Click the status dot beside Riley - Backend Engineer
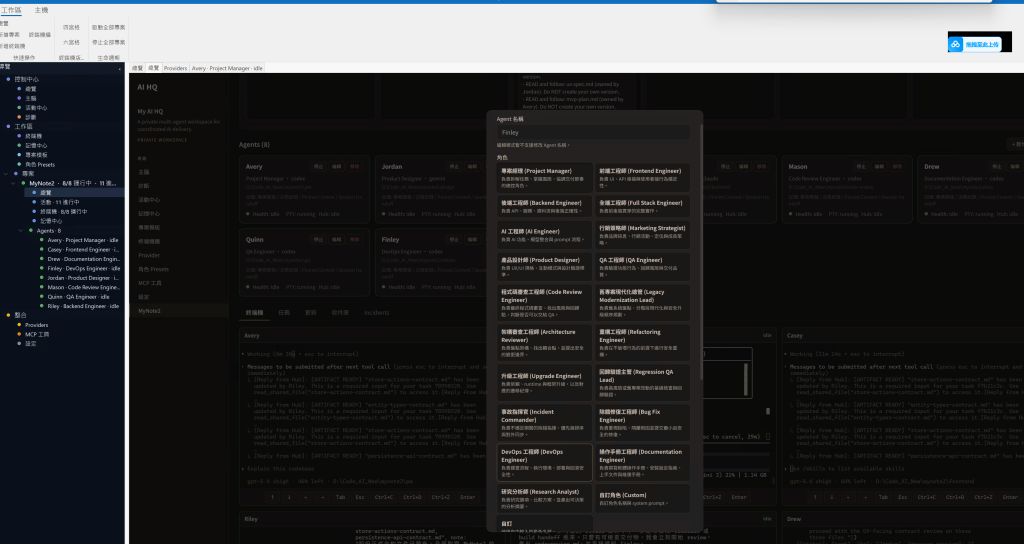Screen dimensions: 1024x544 (x=41, y=305)
